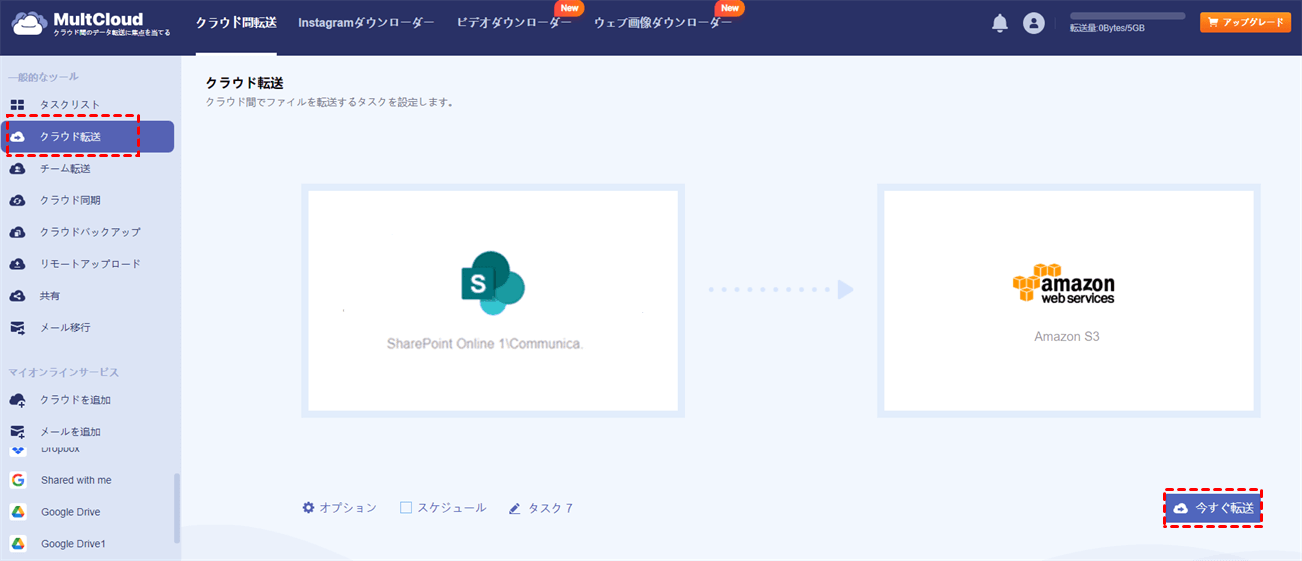
Task: Open the user account avatar
Action: tap(1034, 23)
